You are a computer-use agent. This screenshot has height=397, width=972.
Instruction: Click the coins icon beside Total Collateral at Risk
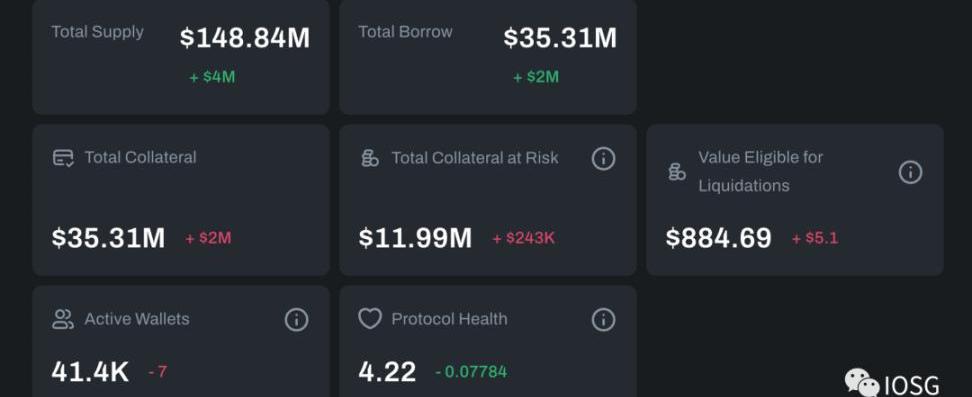click(x=370, y=158)
